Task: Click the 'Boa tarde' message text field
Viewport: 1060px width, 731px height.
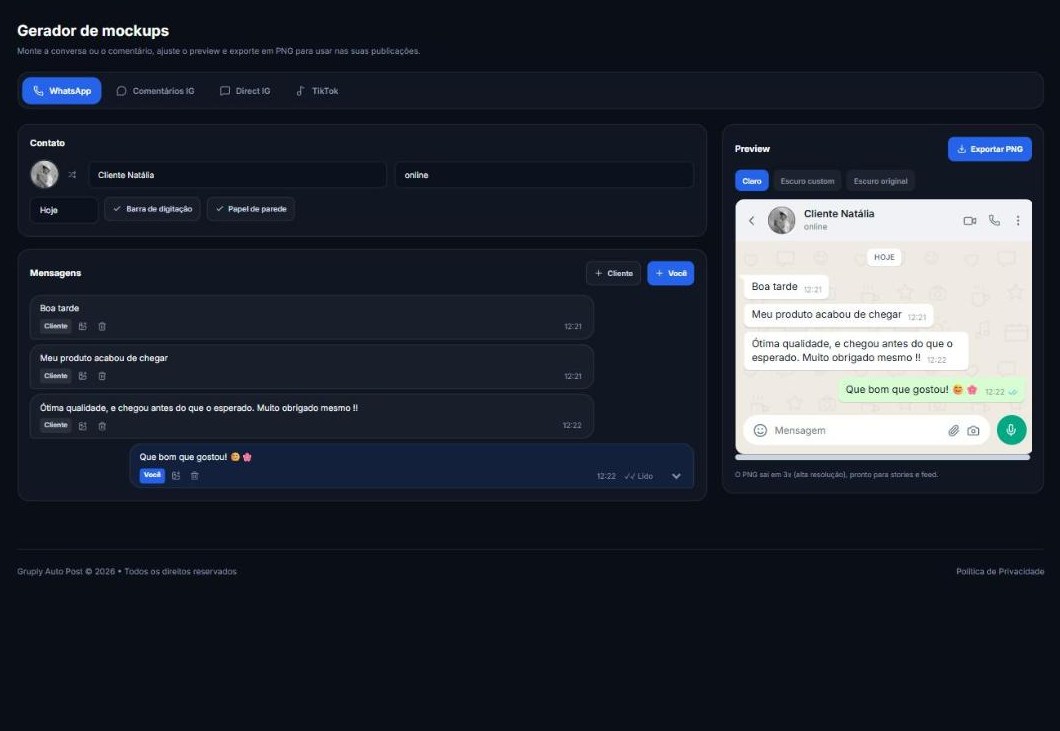Action: coord(311,308)
